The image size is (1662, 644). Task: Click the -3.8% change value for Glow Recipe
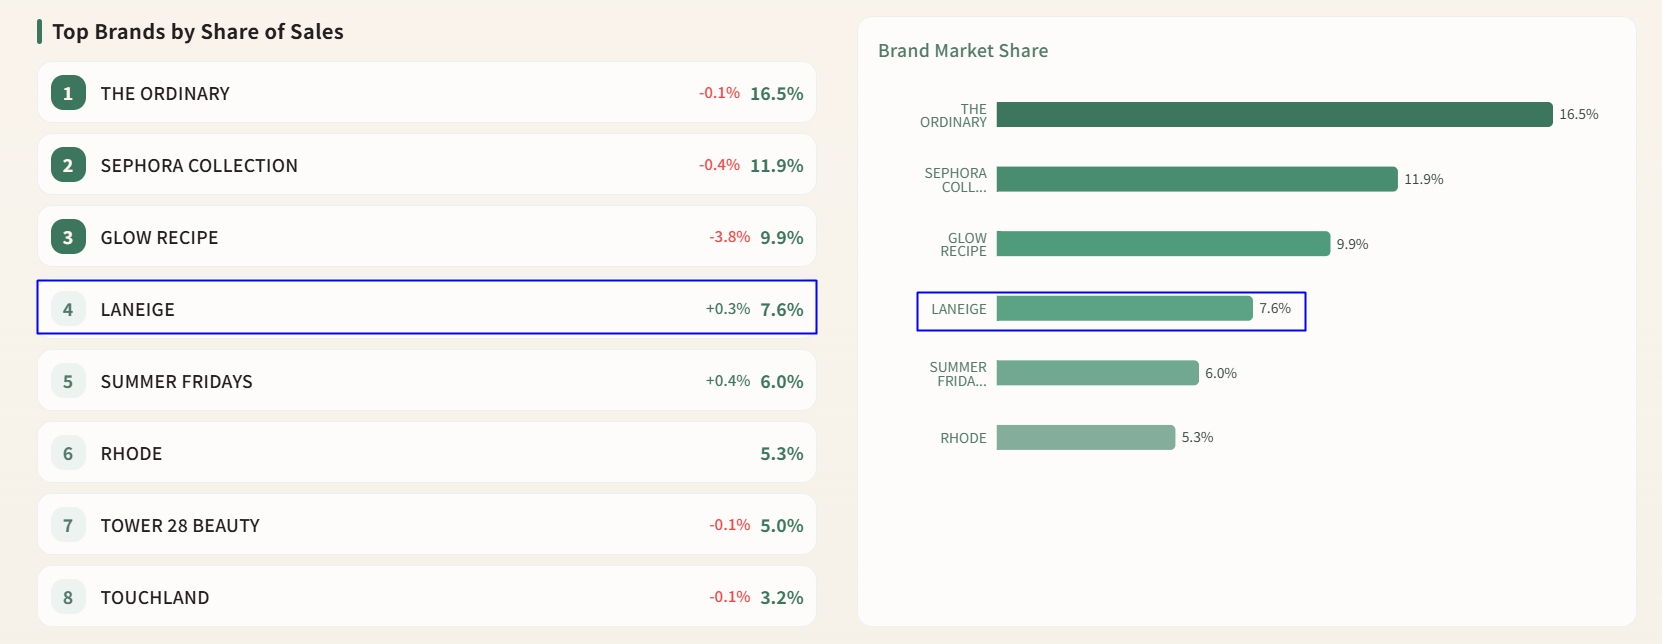click(x=729, y=237)
